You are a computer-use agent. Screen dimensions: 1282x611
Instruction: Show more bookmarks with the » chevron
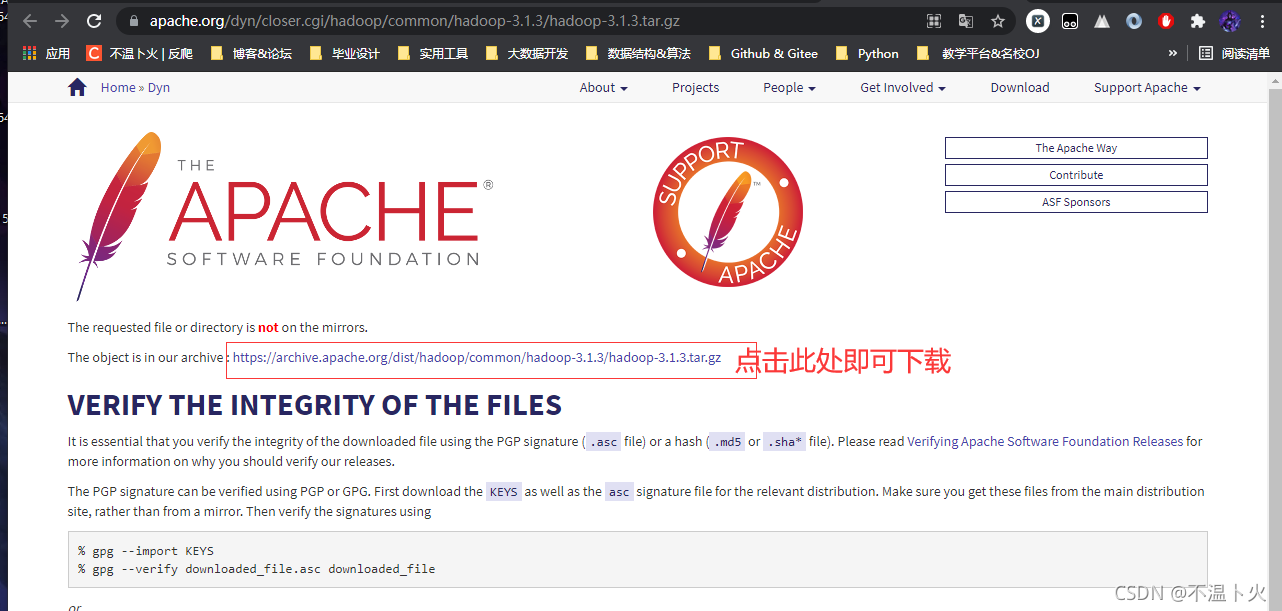pyautogui.click(x=1172, y=54)
